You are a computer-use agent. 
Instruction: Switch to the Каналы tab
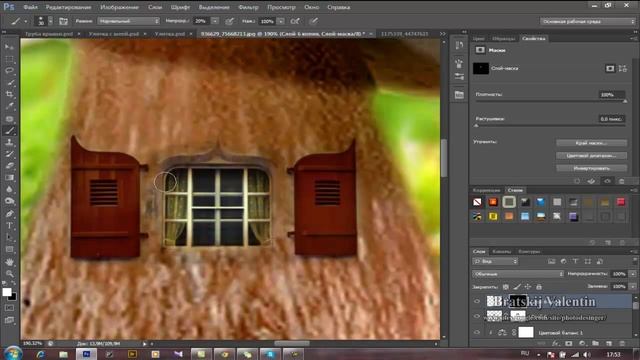[502, 251]
